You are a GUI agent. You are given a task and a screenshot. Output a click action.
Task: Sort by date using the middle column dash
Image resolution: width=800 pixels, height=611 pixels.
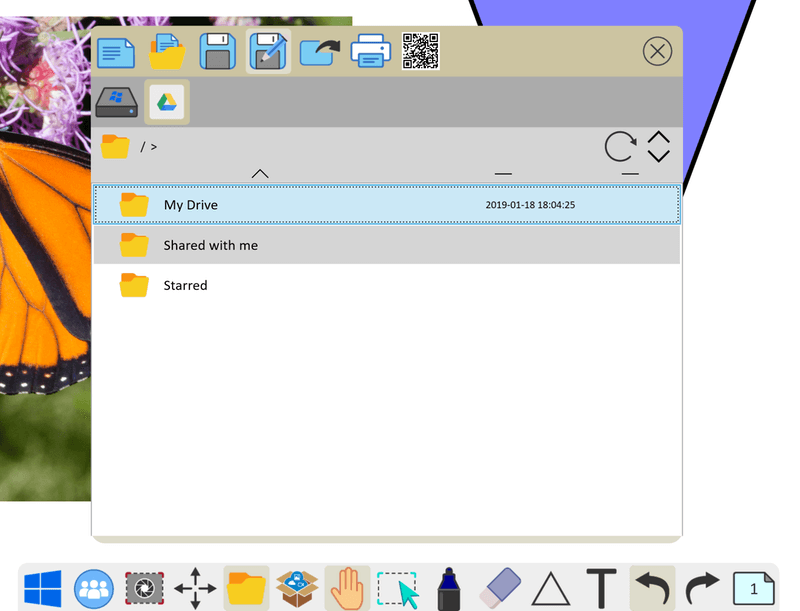pos(503,174)
